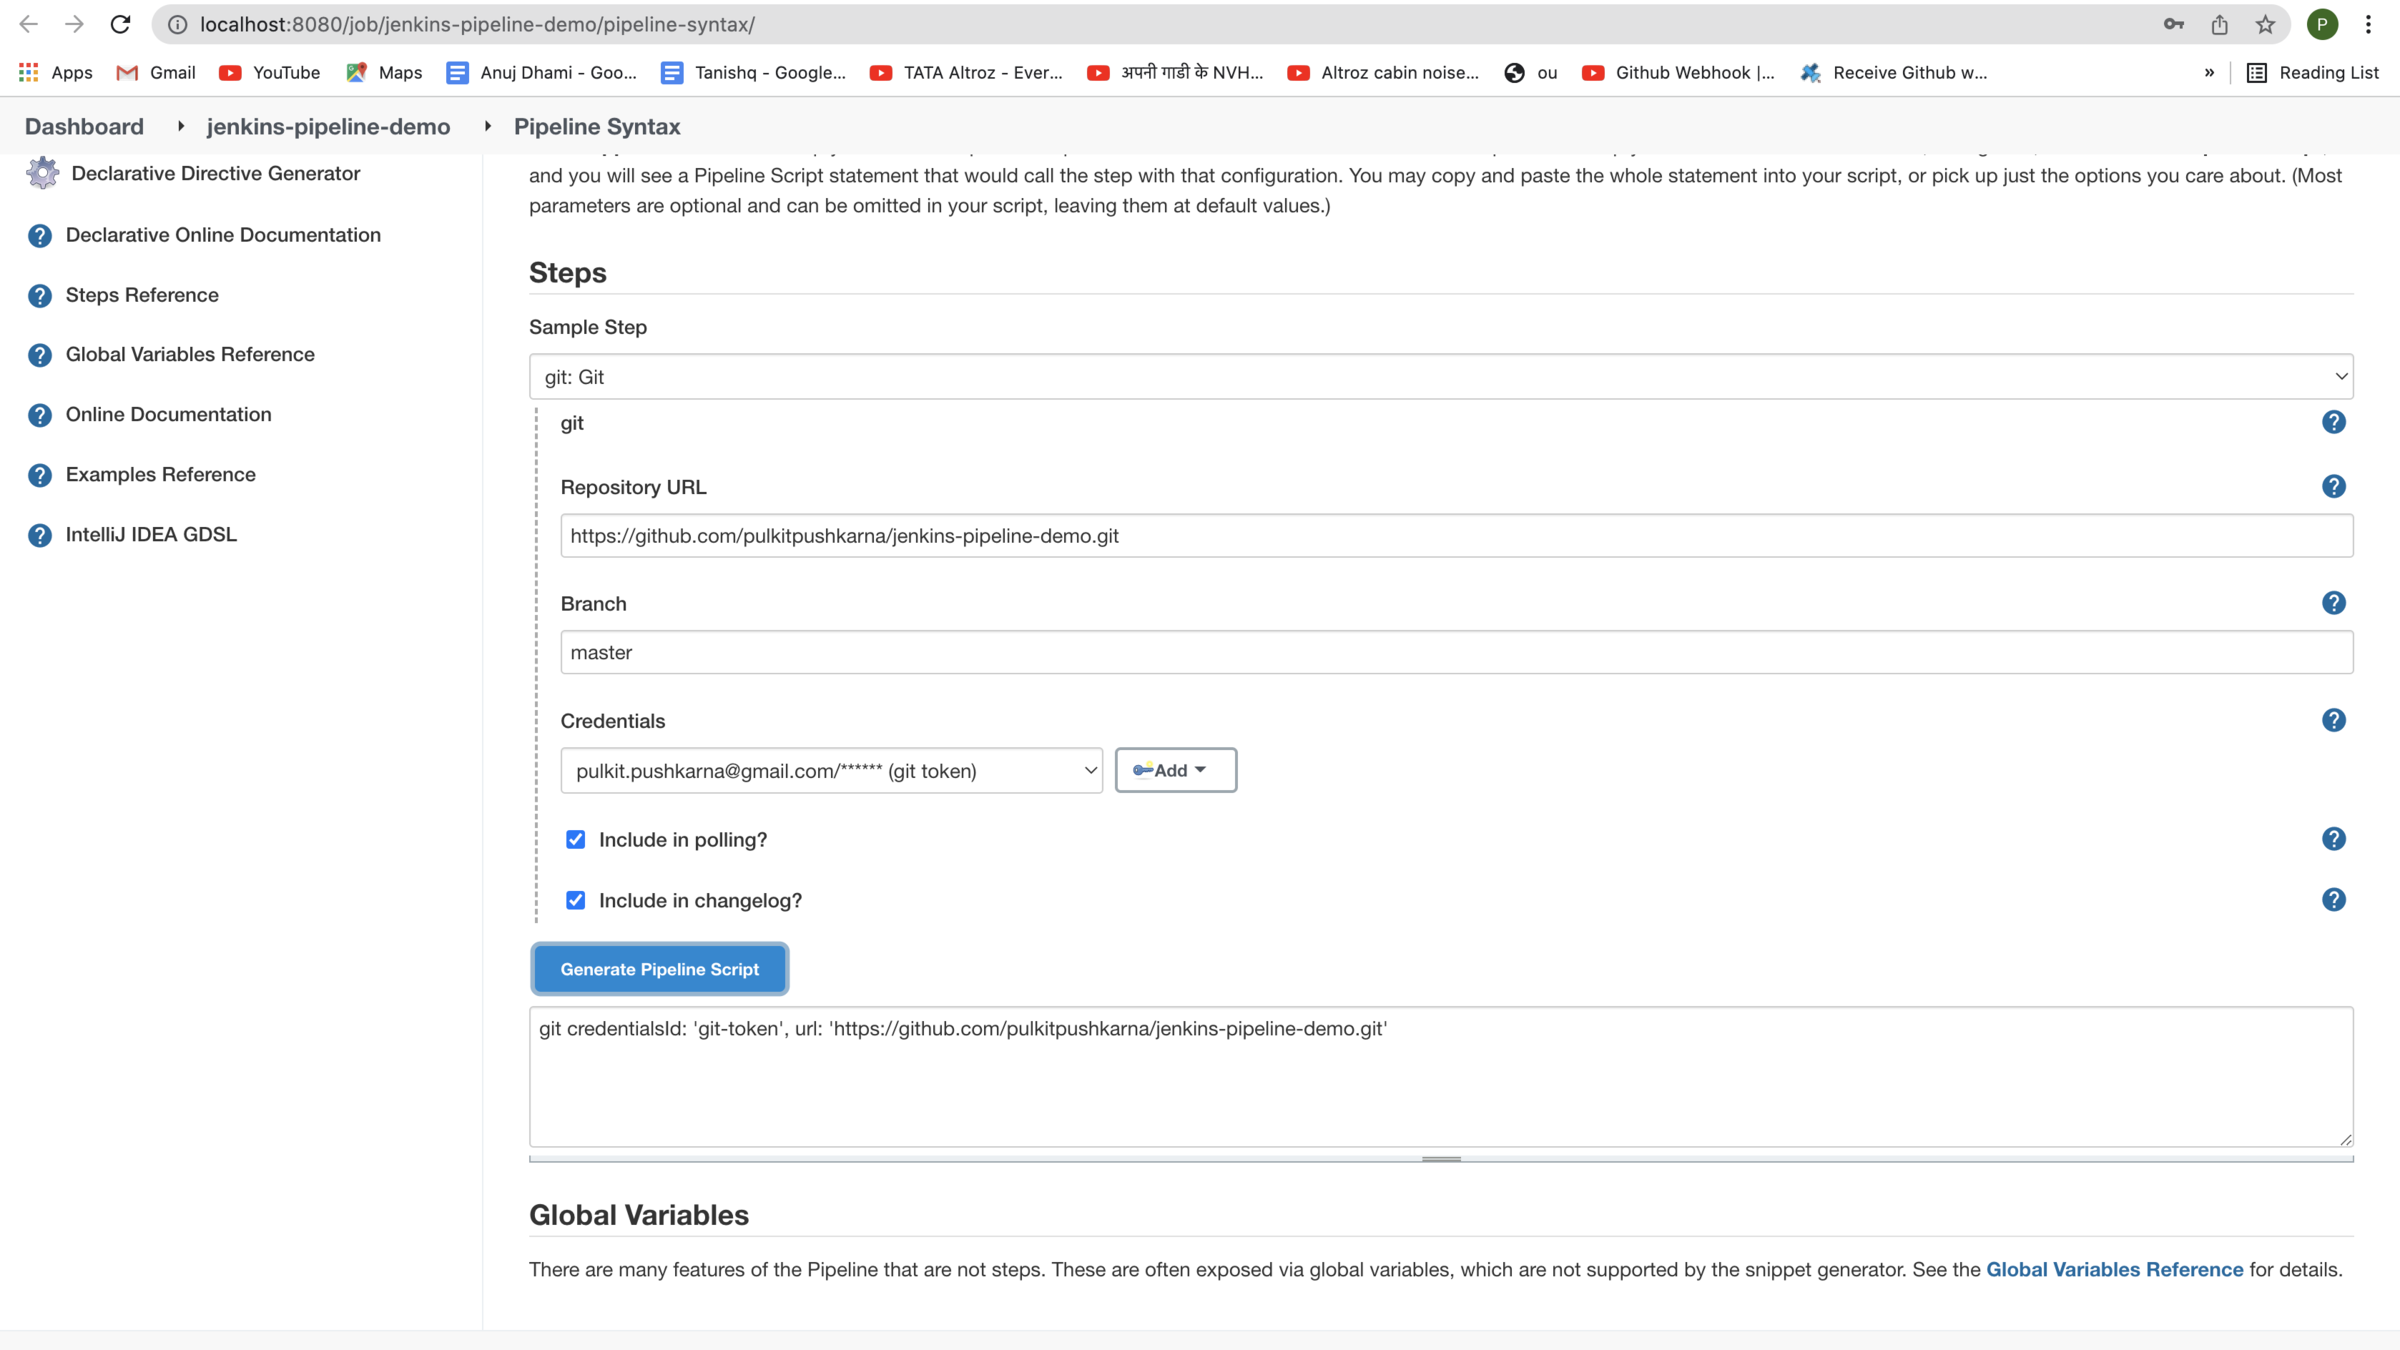Open Global Variables Reference inline link
This screenshot has height=1350, width=2400.
(2114, 1269)
